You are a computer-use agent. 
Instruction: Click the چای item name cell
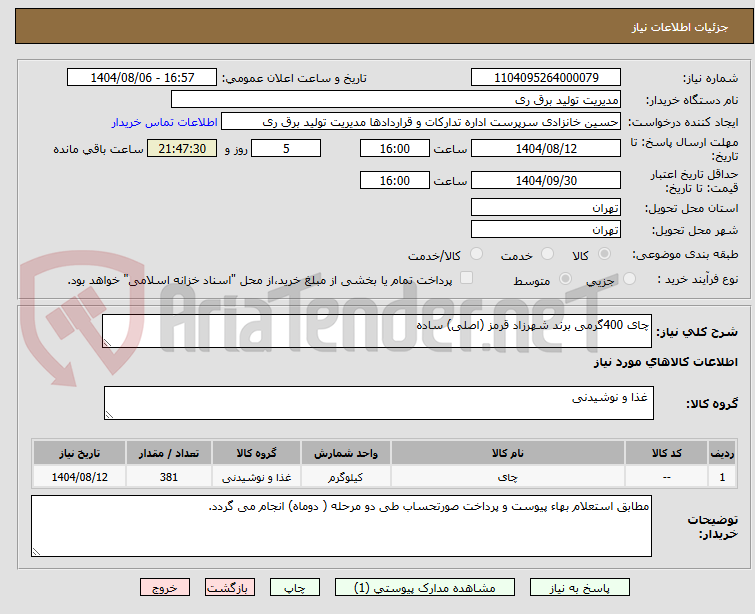click(x=508, y=477)
